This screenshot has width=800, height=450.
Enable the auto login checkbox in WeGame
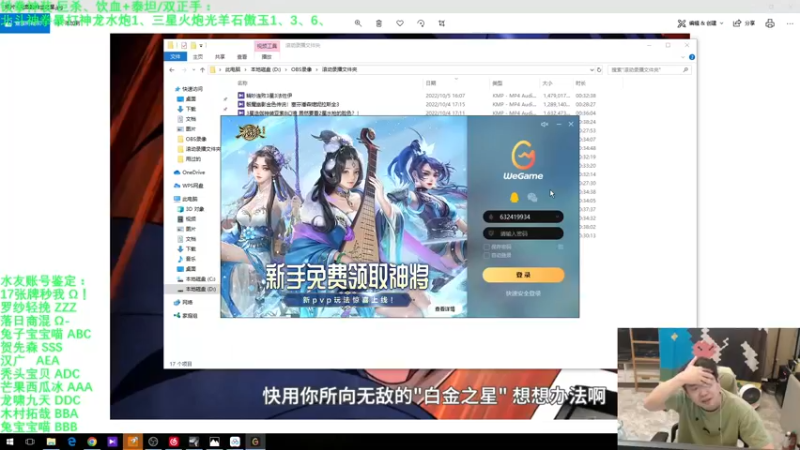[487, 255]
